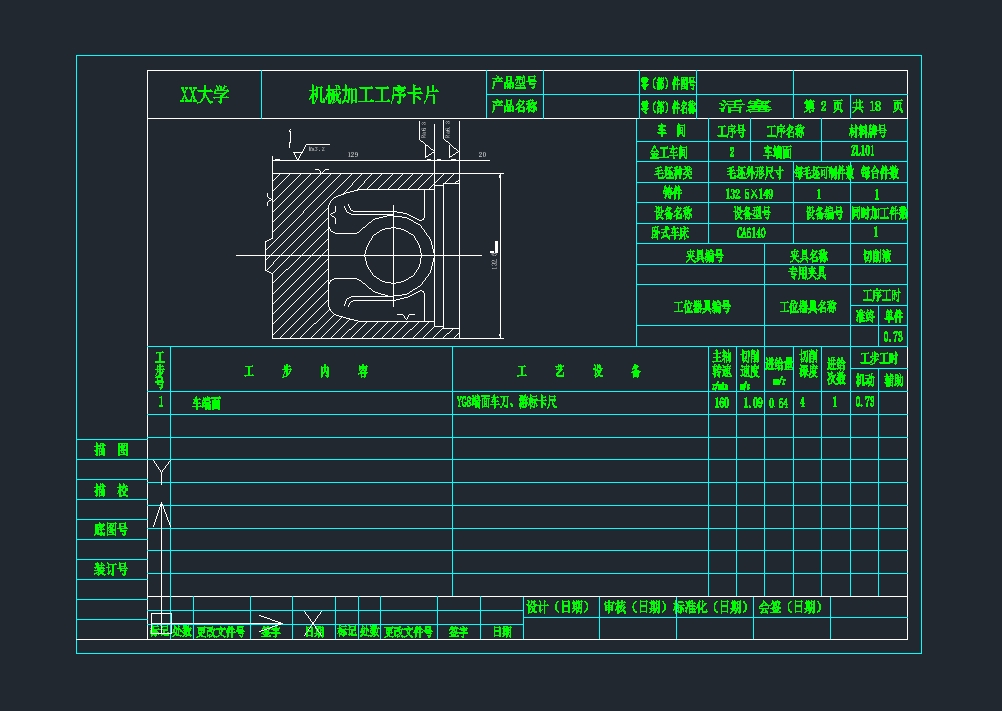Click the '产品型号' label

coord(514,82)
